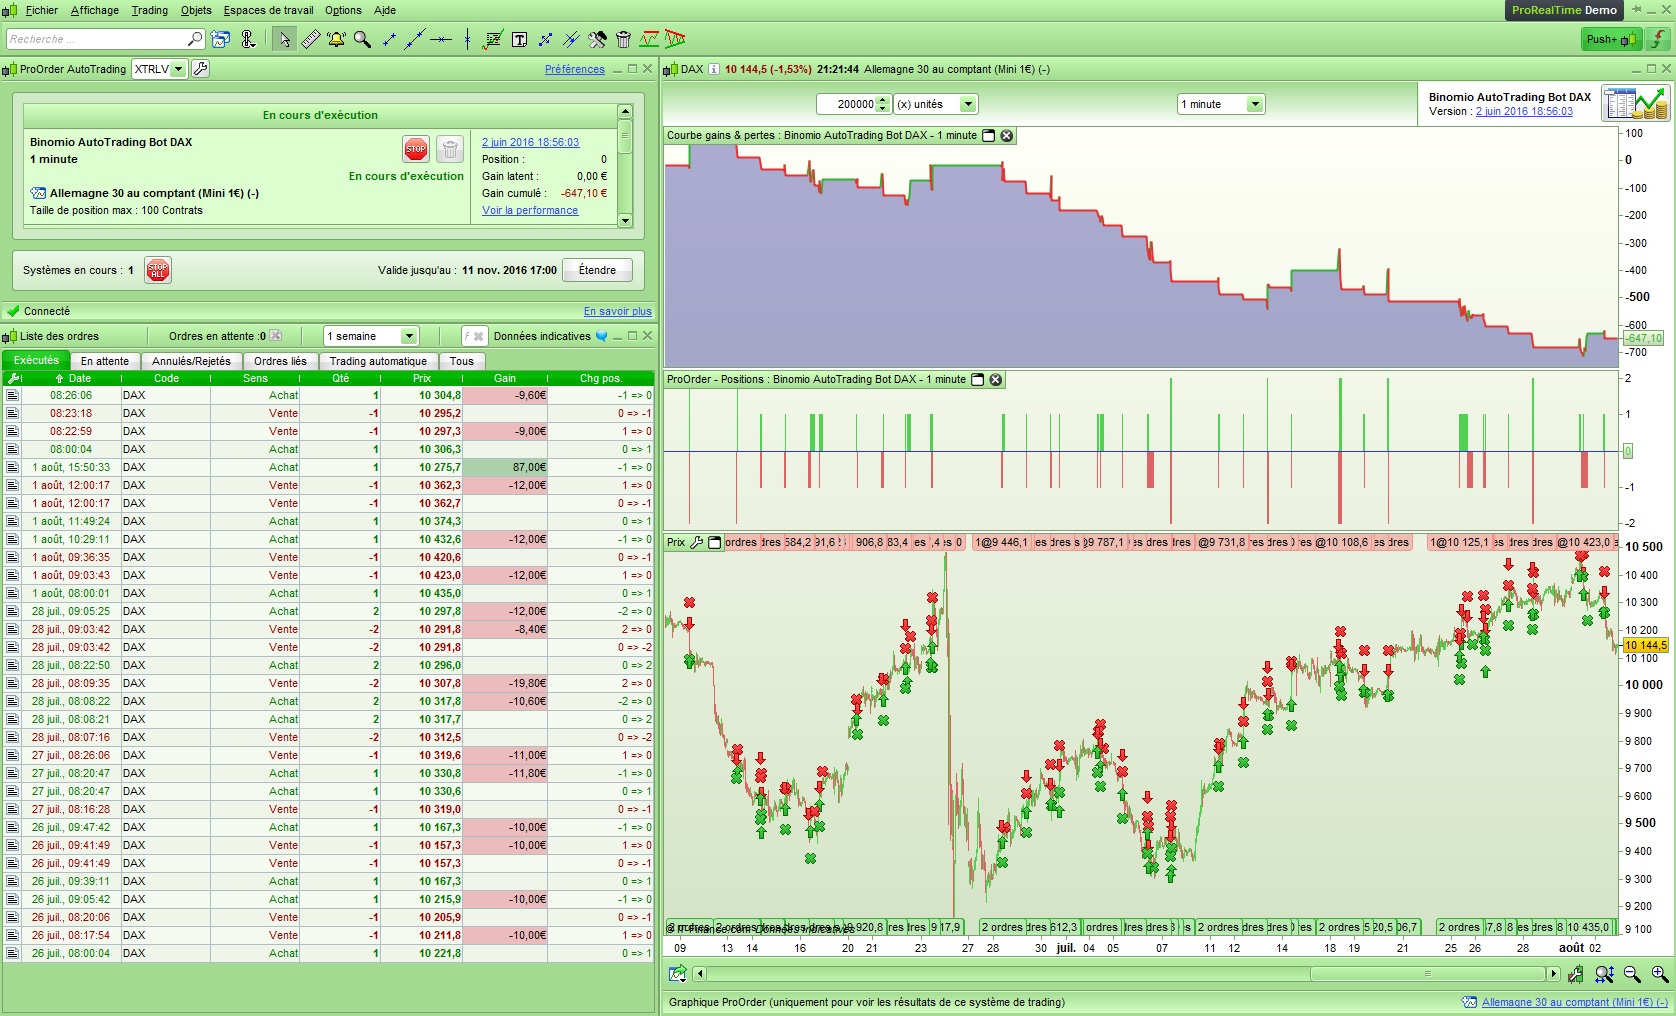Image resolution: width=1676 pixels, height=1016 pixels.
Task: Close the Courbe gains & pertes panel
Action: coord(1007,136)
